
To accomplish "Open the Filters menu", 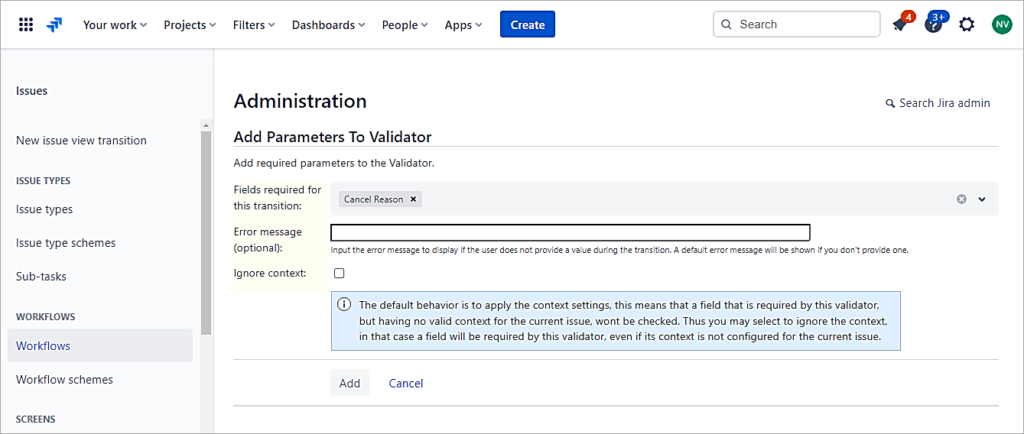I will [253, 25].
